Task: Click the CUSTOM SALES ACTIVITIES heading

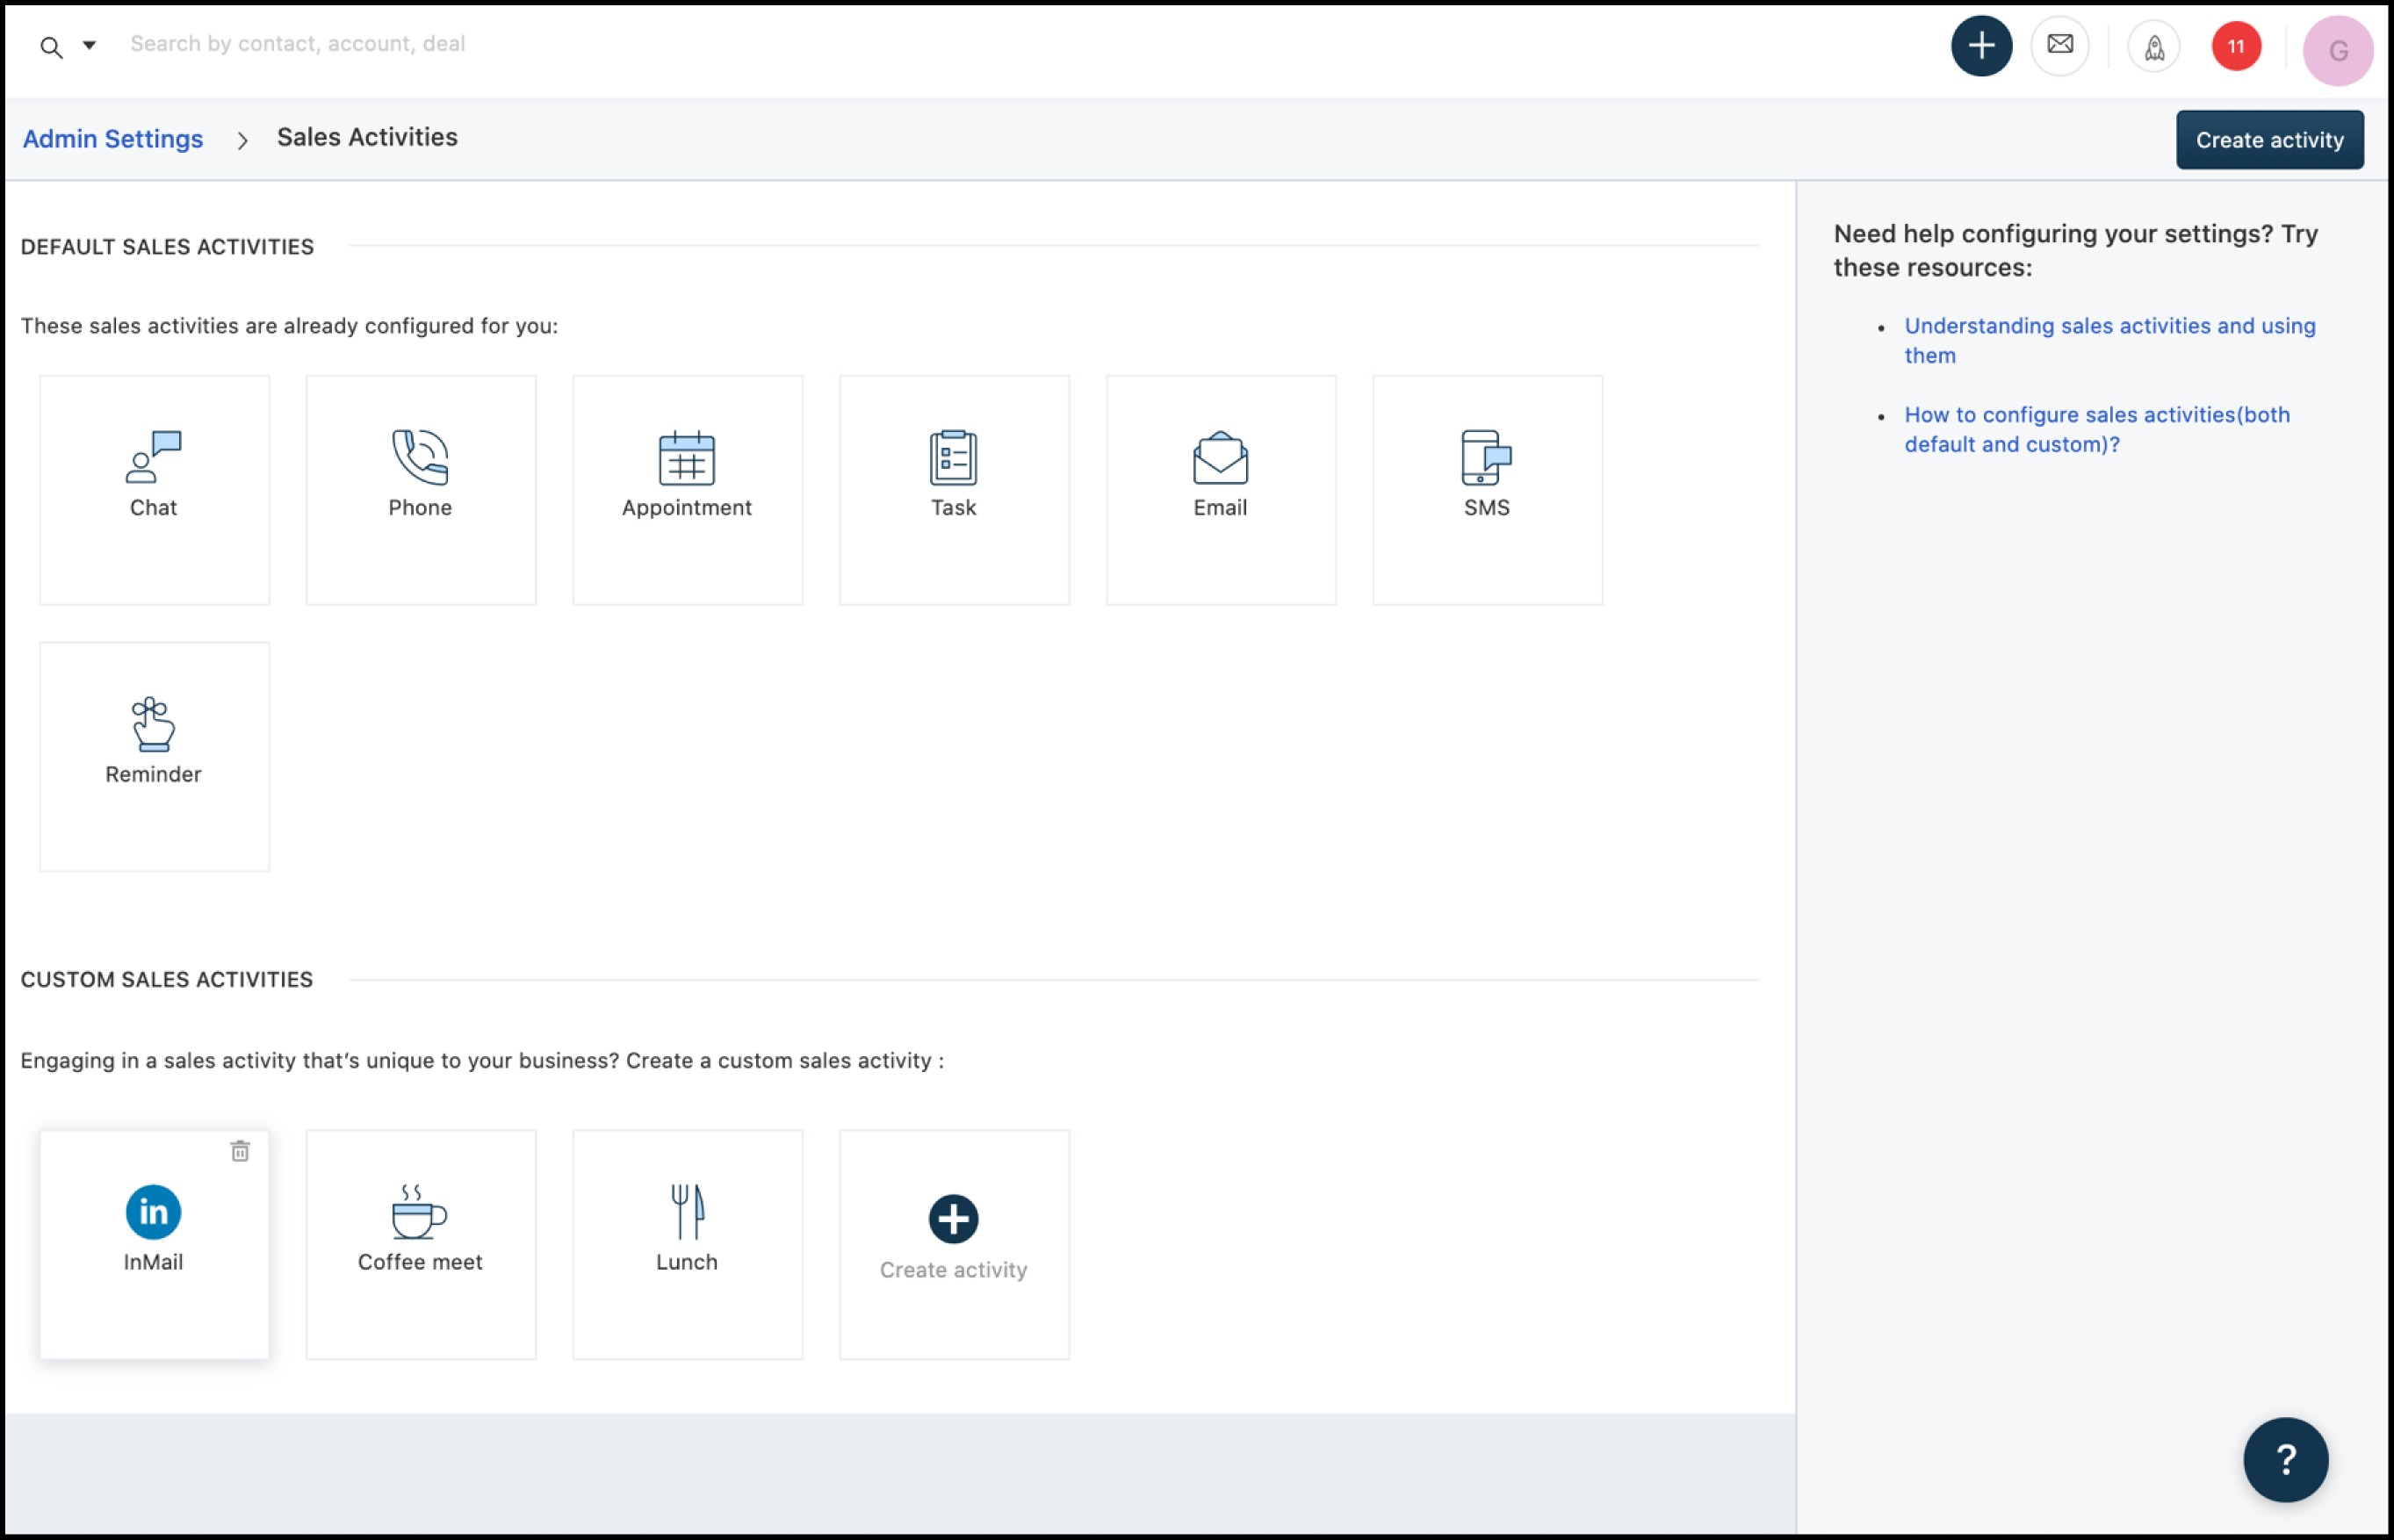Action: [x=167, y=980]
